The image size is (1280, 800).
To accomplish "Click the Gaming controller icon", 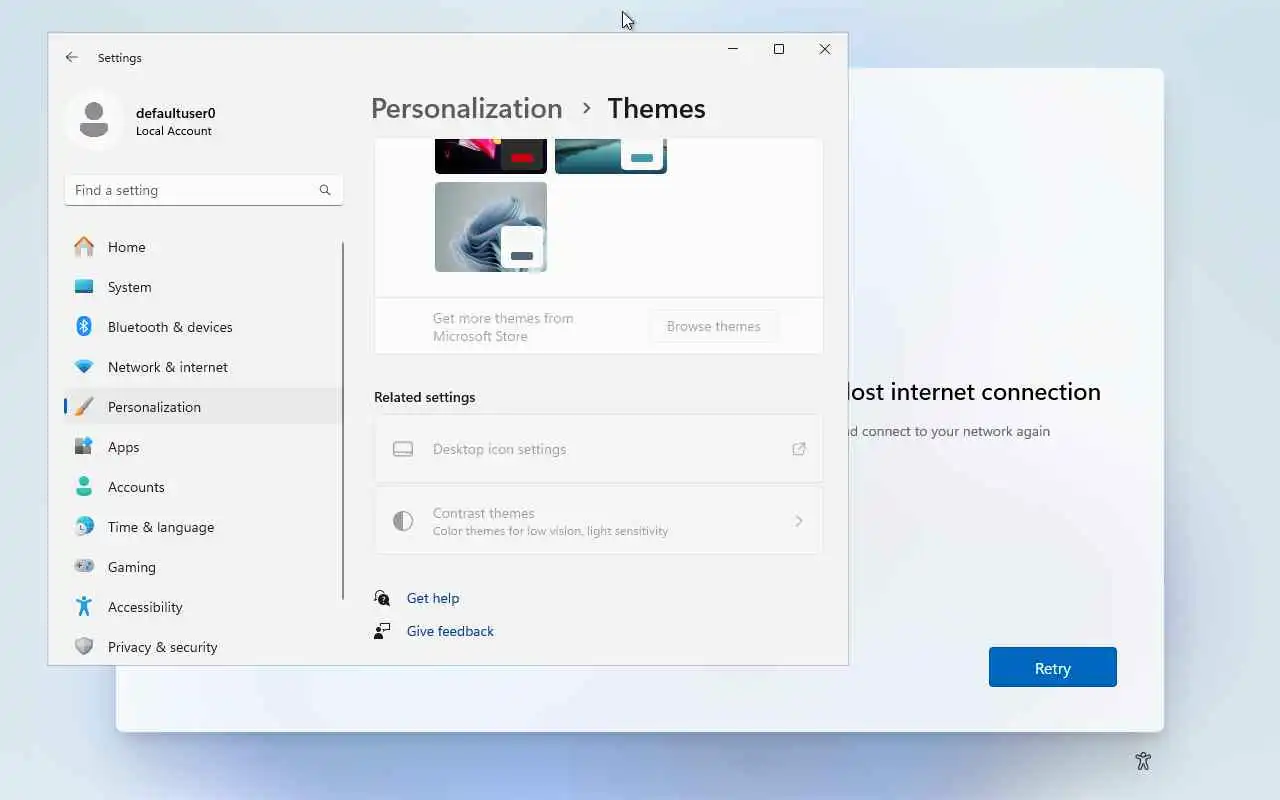I will coord(84,567).
